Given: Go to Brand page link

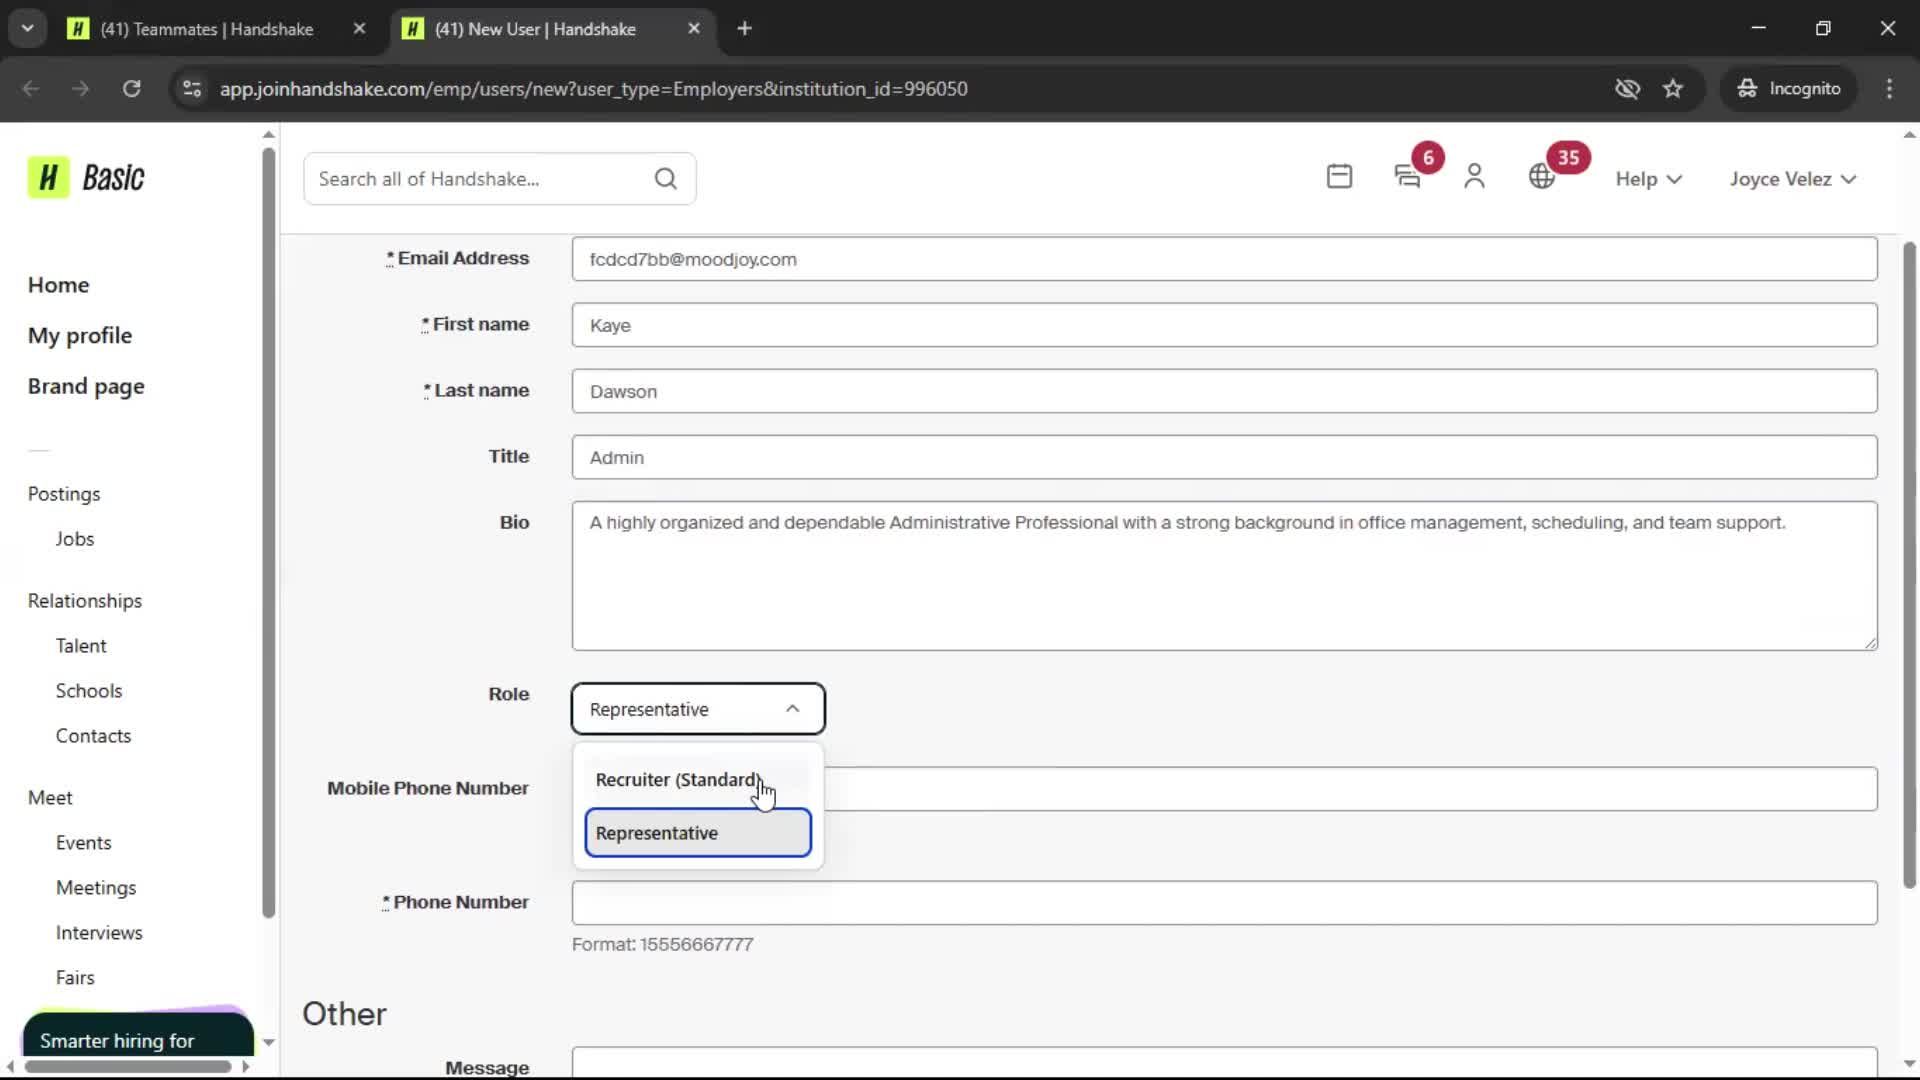Looking at the screenshot, I should click(x=86, y=386).
